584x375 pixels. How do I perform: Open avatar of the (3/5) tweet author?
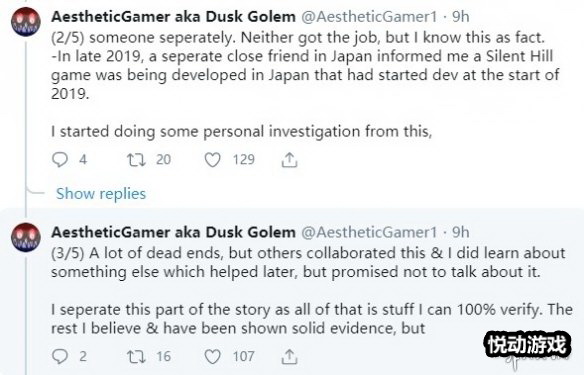point(26,237)
